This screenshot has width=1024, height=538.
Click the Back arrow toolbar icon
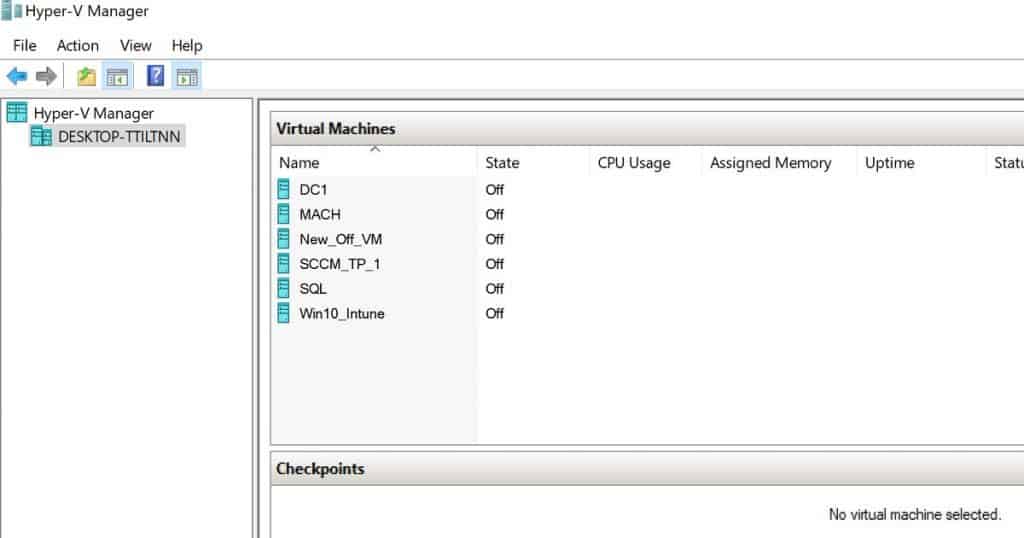coord(17,76)
